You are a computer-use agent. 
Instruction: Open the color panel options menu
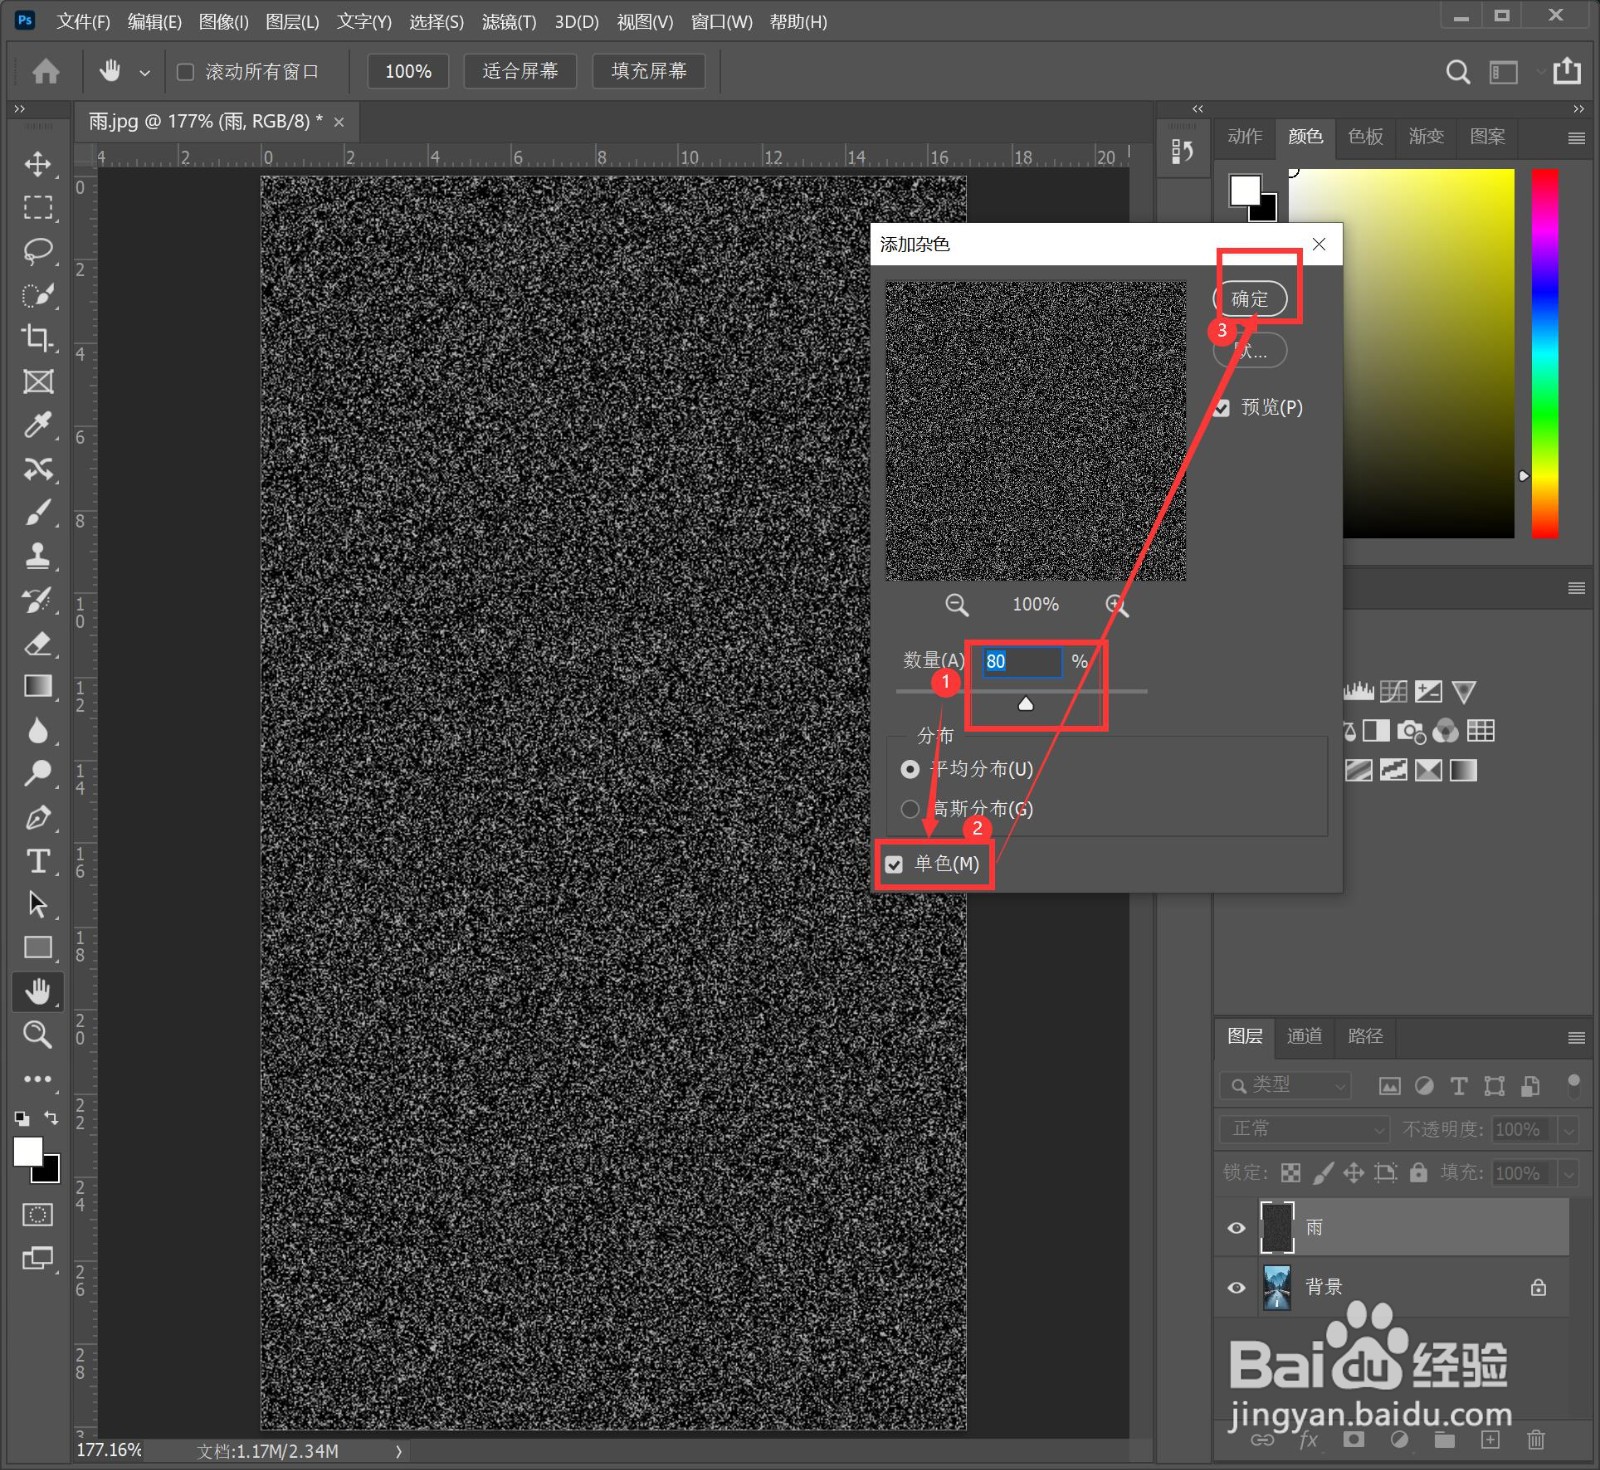pyautogui.click(x=1577, y=138)
